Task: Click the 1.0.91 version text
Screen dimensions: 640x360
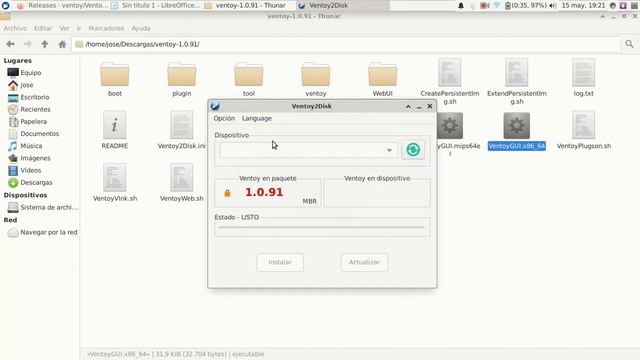Action: (264, 192)
